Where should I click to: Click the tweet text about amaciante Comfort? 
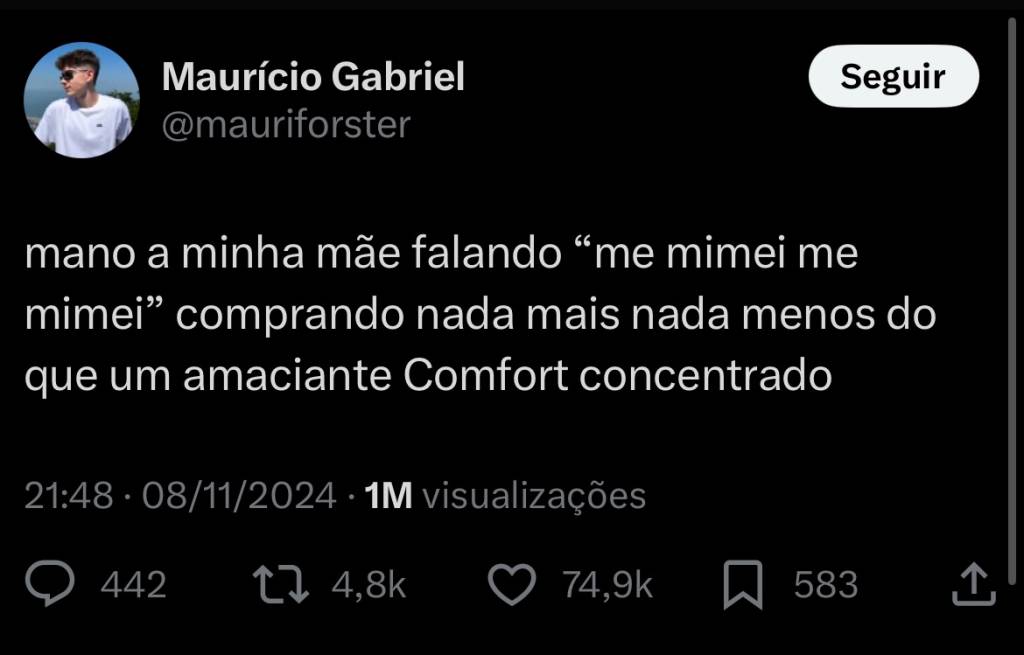(x=481, y=314)
